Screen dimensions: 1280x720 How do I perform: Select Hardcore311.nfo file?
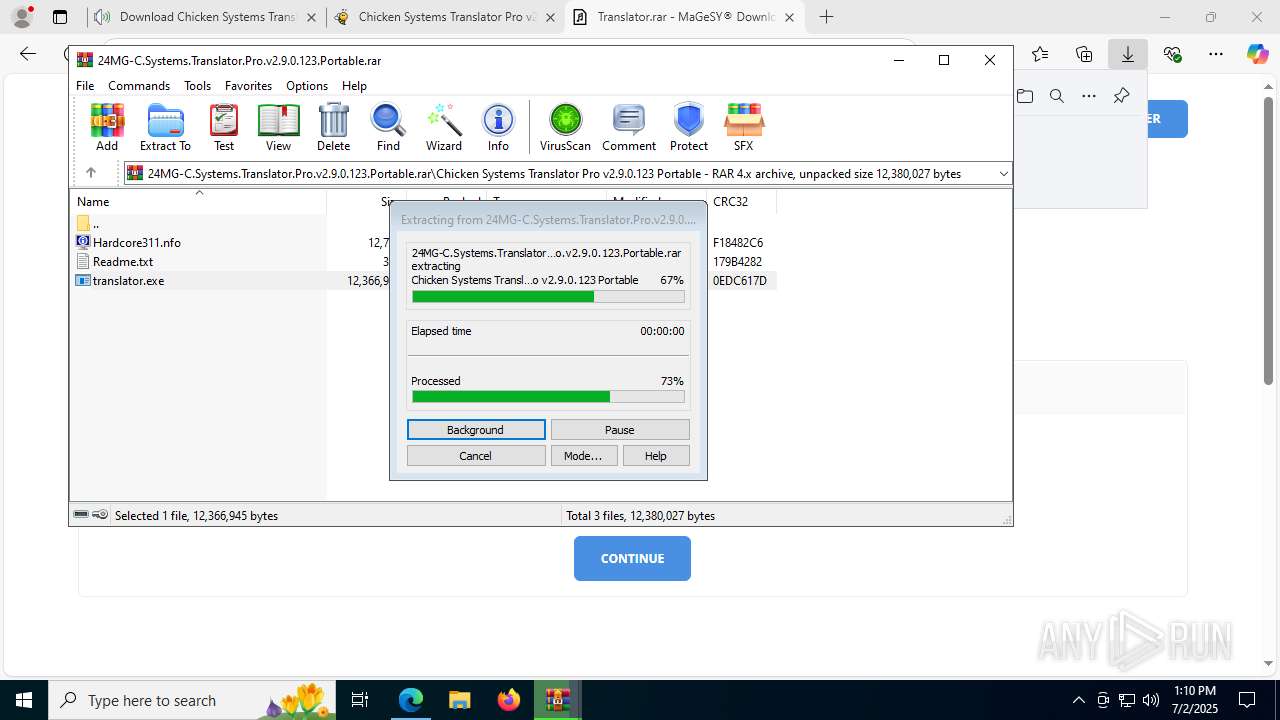(x=128, y=243)
